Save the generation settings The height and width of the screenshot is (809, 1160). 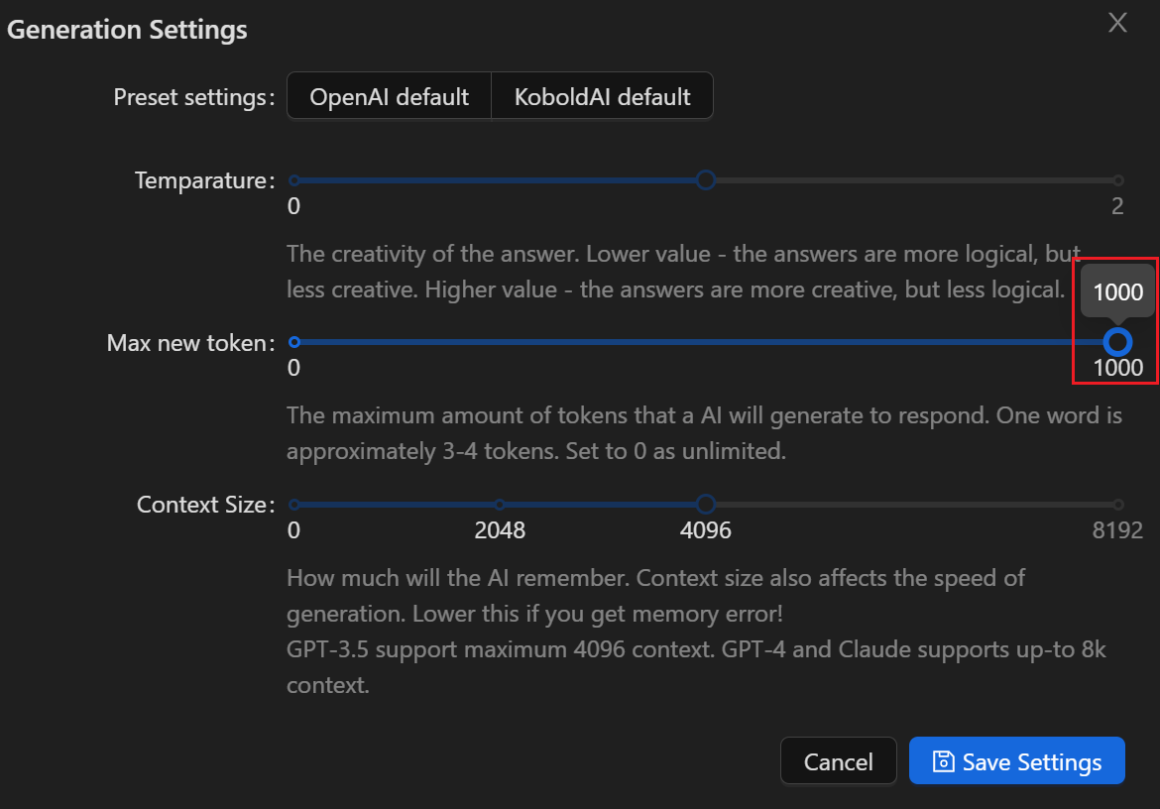pyautogui.click(x=1017, y=762)
